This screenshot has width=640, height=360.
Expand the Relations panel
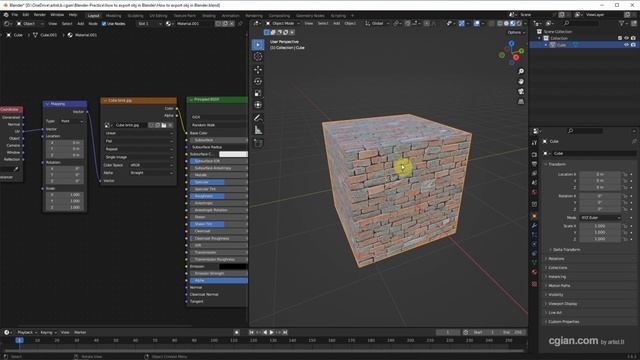click(x=556, y=259)
